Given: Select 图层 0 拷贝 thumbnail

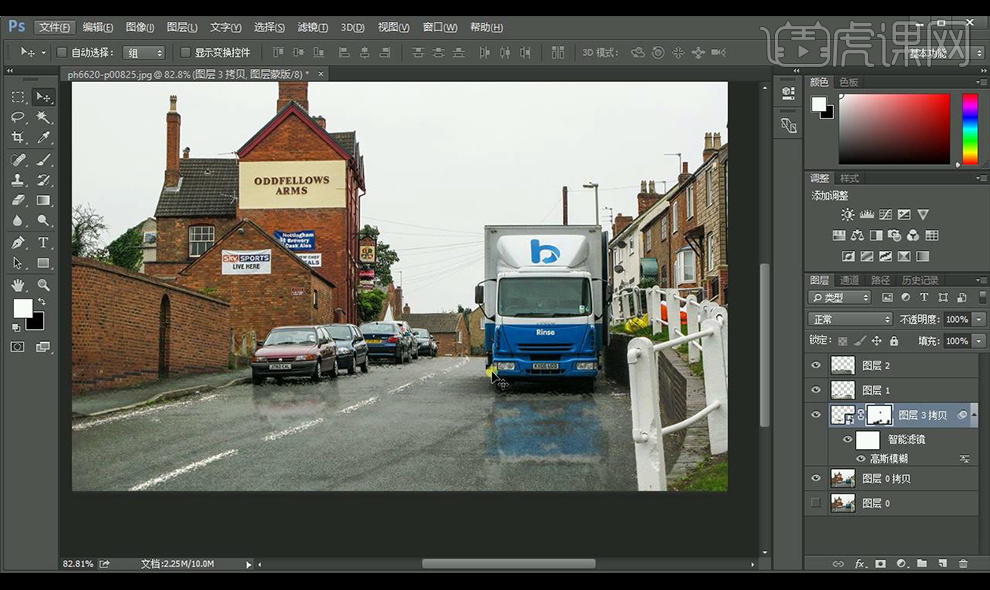Looking at the screenshot, I should point(842,478).
